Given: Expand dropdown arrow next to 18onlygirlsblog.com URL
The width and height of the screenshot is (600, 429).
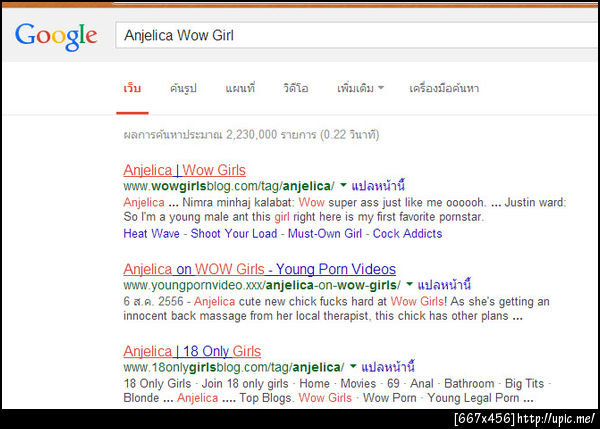Looking at the screenshot, I should click(x=353, y=366).
